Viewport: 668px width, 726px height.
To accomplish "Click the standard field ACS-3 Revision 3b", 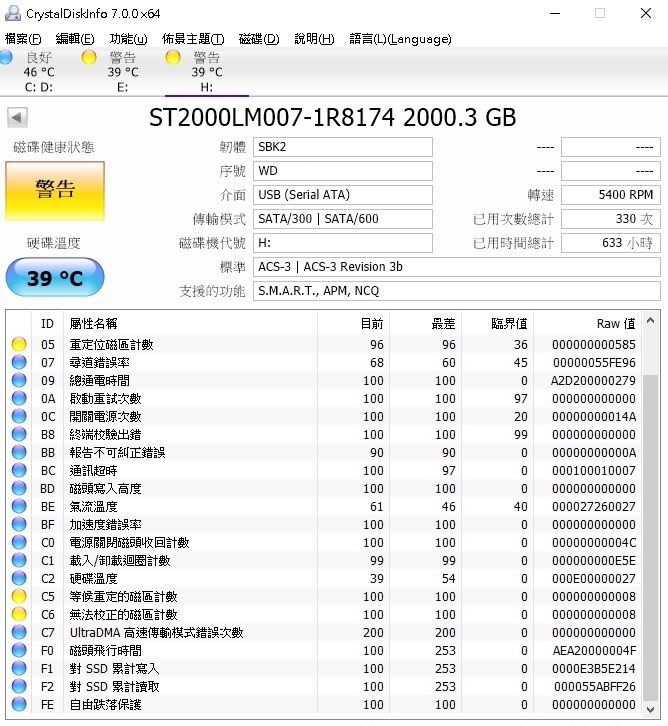I will point(456,267).
